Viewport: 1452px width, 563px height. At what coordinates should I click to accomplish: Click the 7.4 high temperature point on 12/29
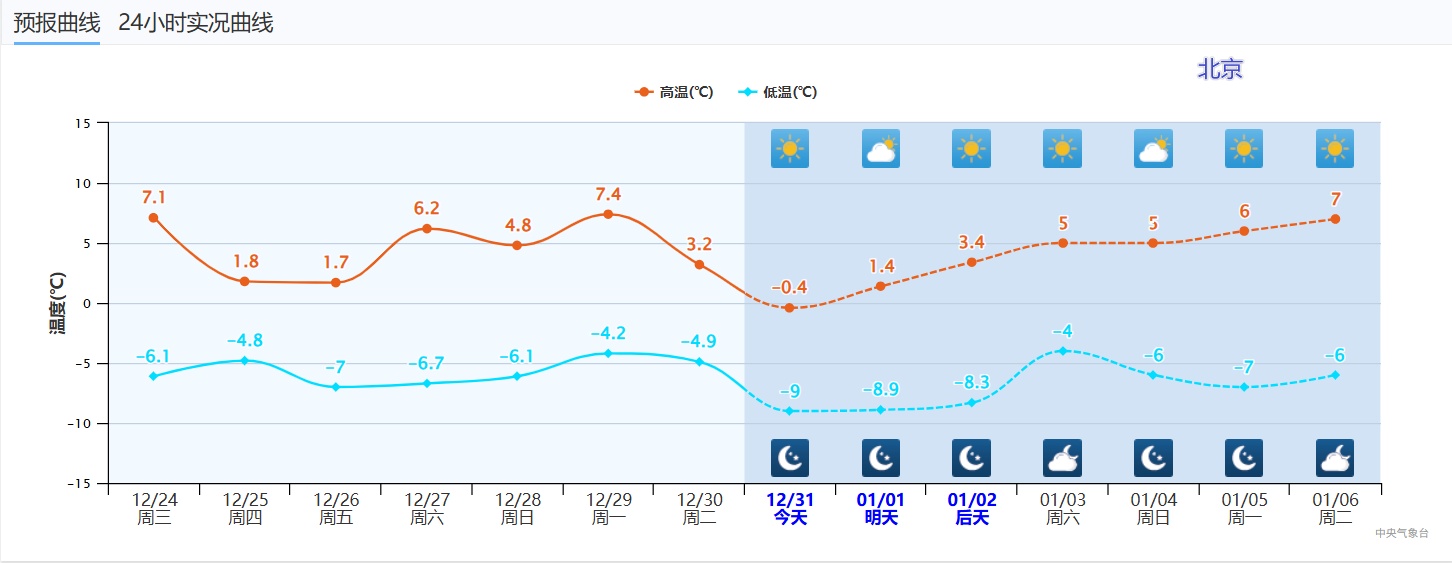click(608, 214)
